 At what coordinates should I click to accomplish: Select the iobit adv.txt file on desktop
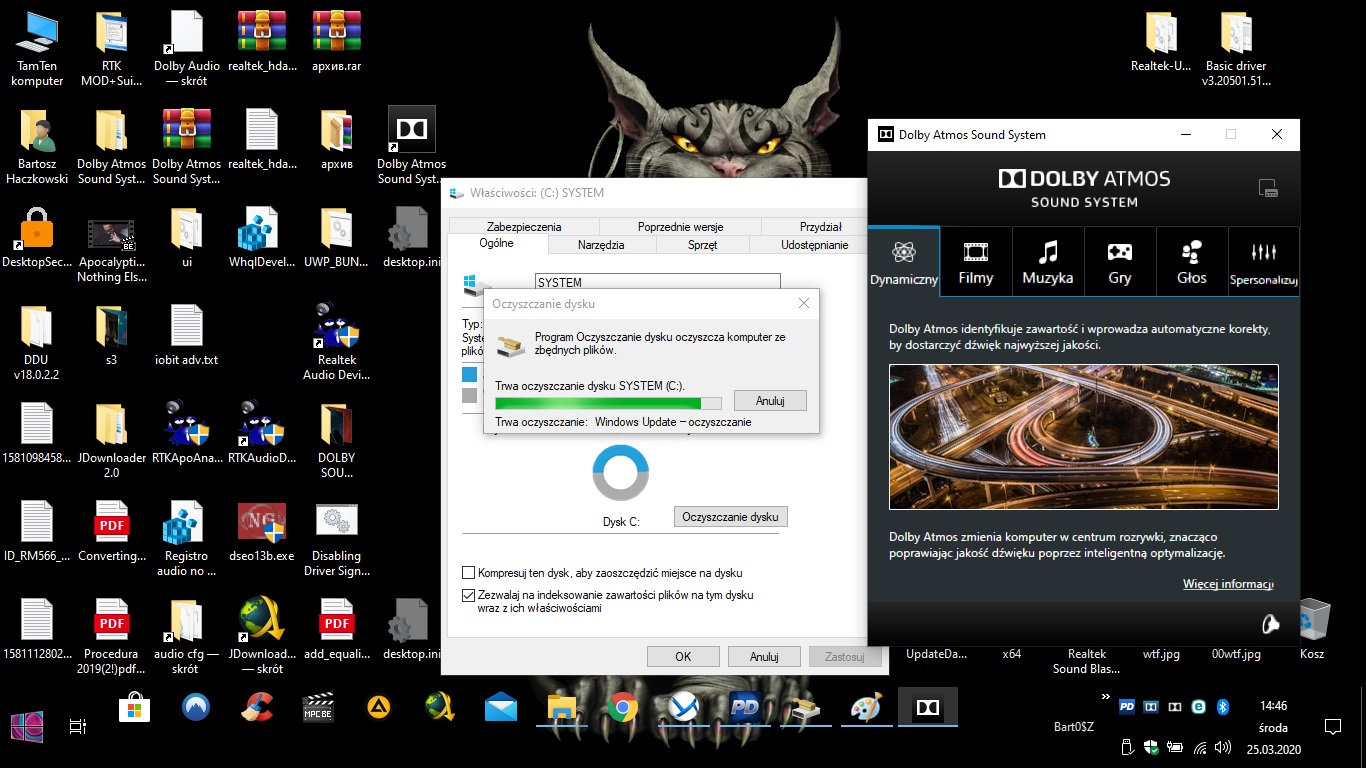187,336
